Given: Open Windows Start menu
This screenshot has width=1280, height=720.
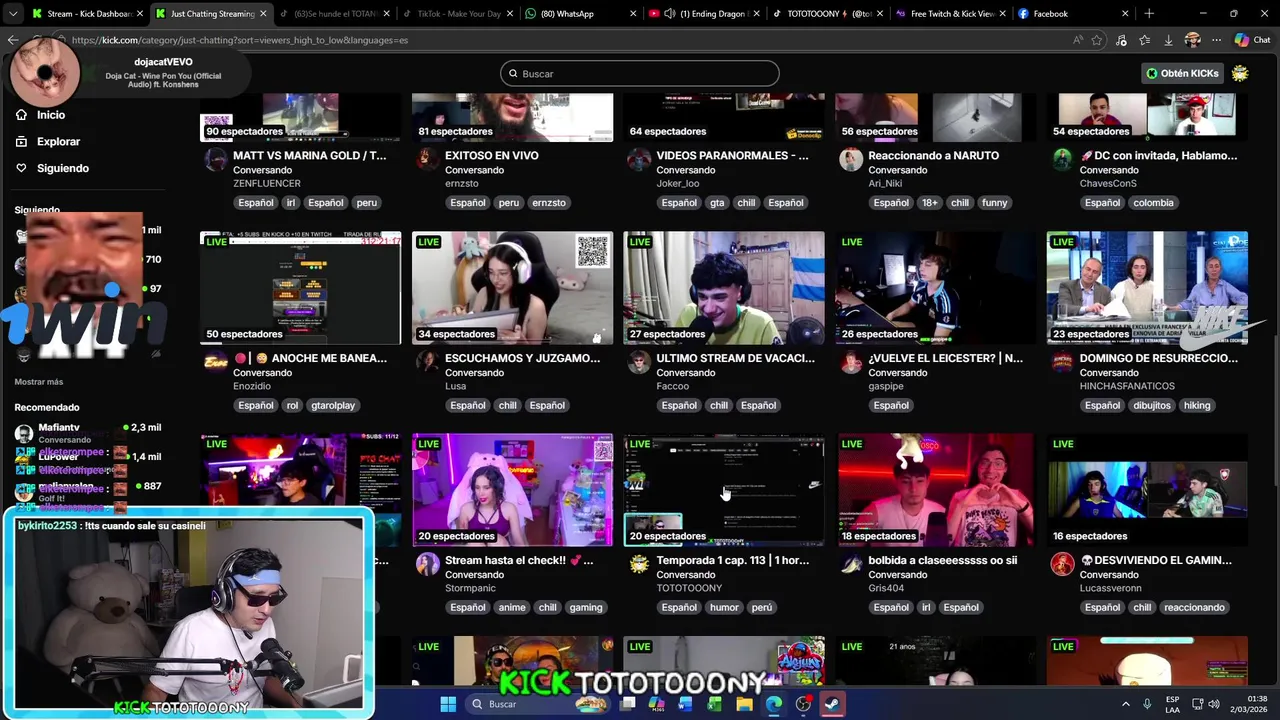Looking at the screenshot, I should [x=448, y=704].
